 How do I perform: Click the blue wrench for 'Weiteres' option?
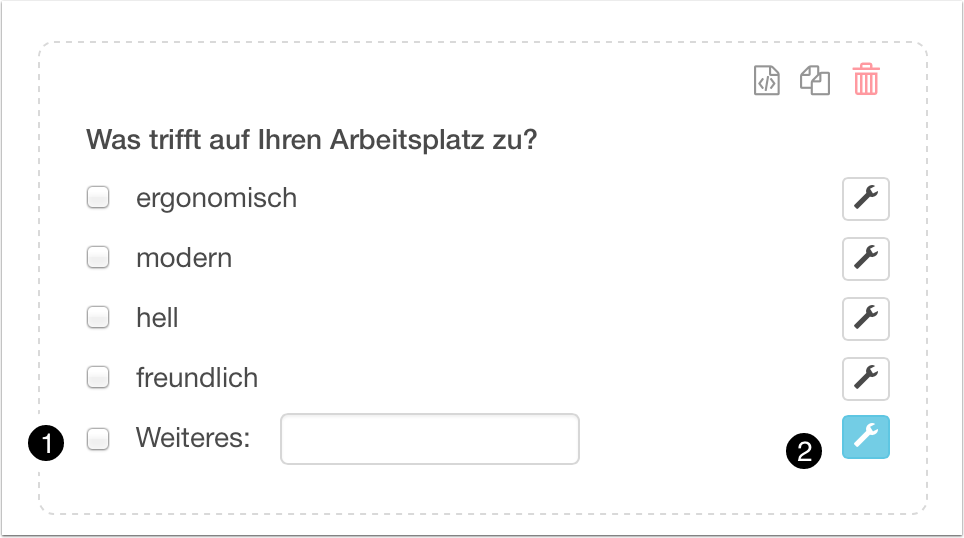[865, 437]
